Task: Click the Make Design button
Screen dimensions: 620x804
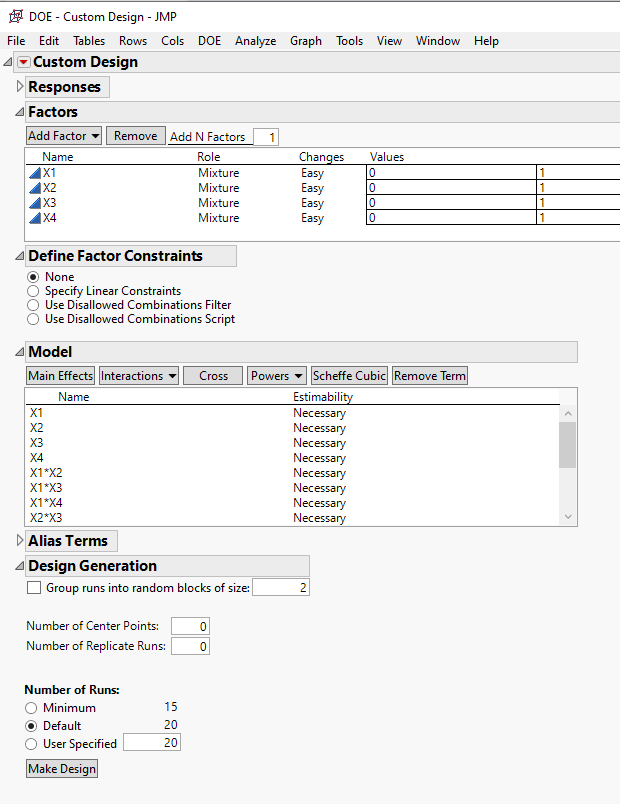Action: pyautogui.click(x=60, y=768)
